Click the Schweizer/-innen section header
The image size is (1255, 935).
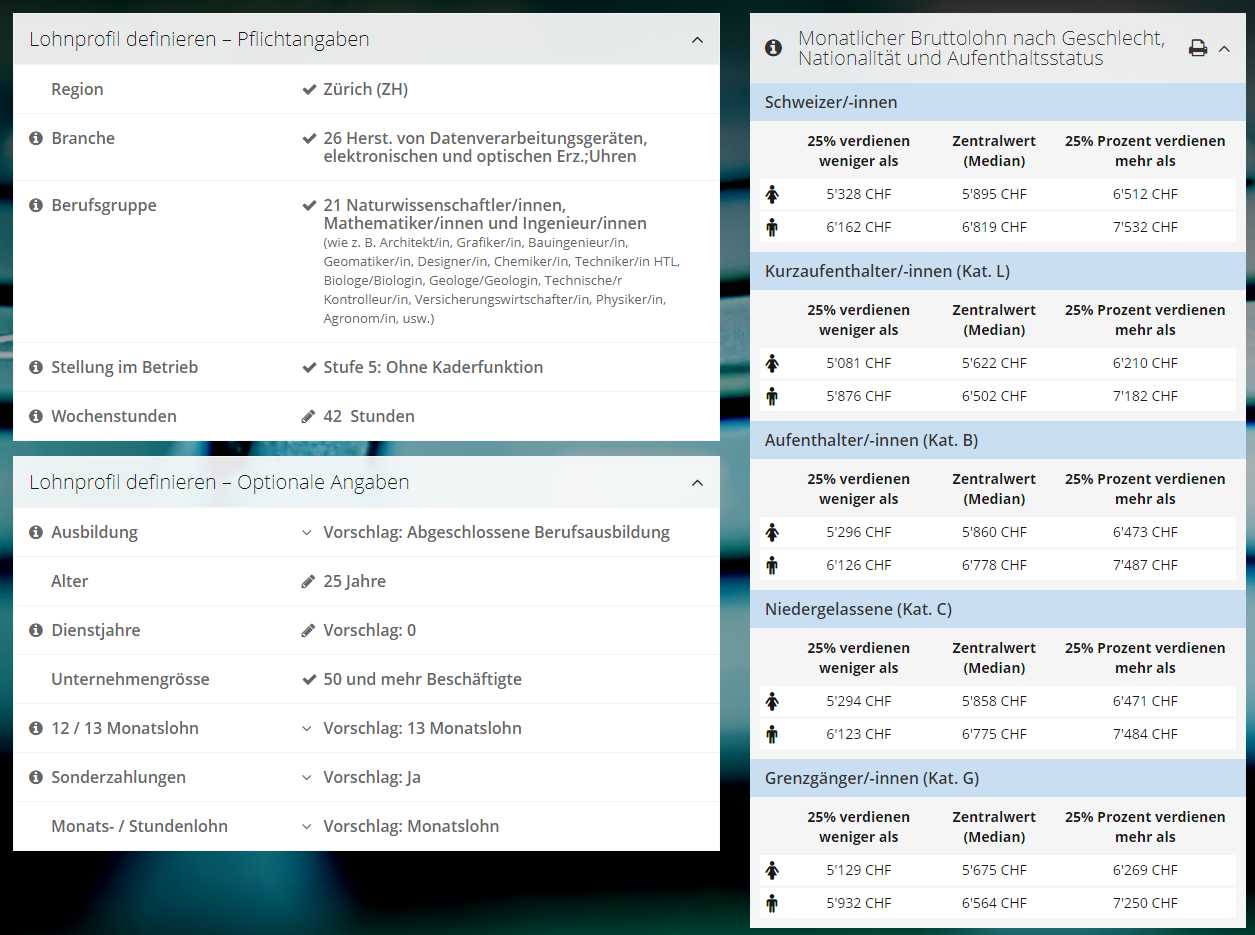click(x=998, y=102)
